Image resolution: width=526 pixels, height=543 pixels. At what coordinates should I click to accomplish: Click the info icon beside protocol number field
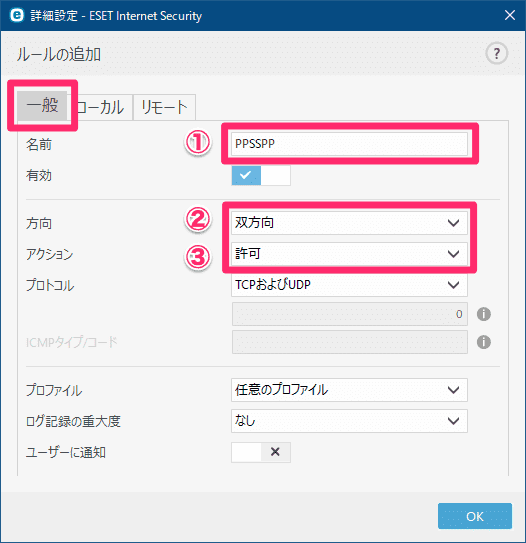tap(484, 314)
